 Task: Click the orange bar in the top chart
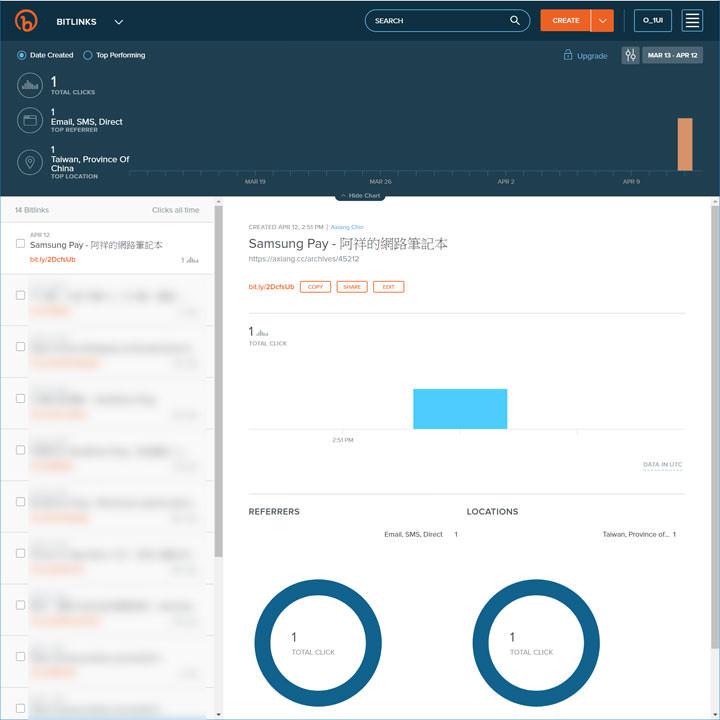click(x=685, y=144)
